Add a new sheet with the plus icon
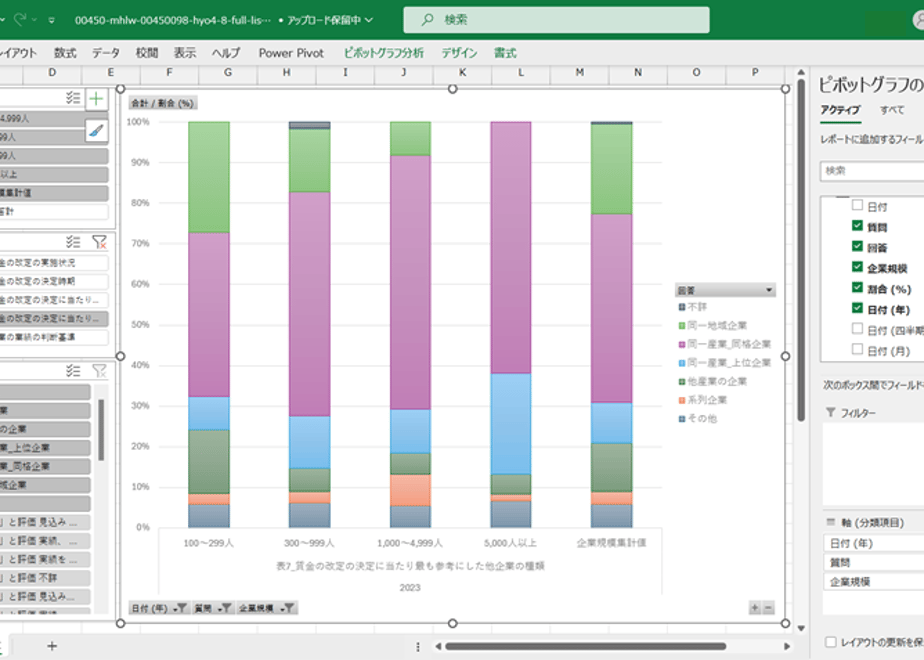 coord(52,646)
